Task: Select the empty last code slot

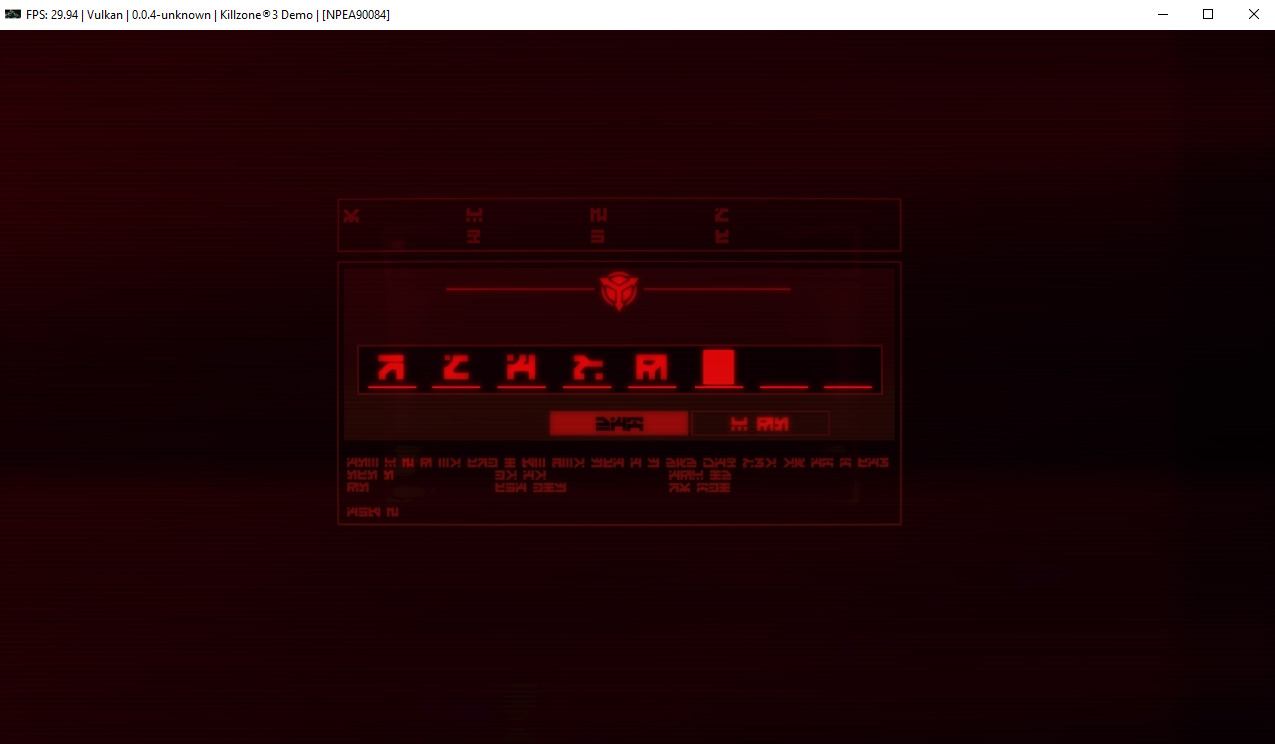Action: coord(849,368)
